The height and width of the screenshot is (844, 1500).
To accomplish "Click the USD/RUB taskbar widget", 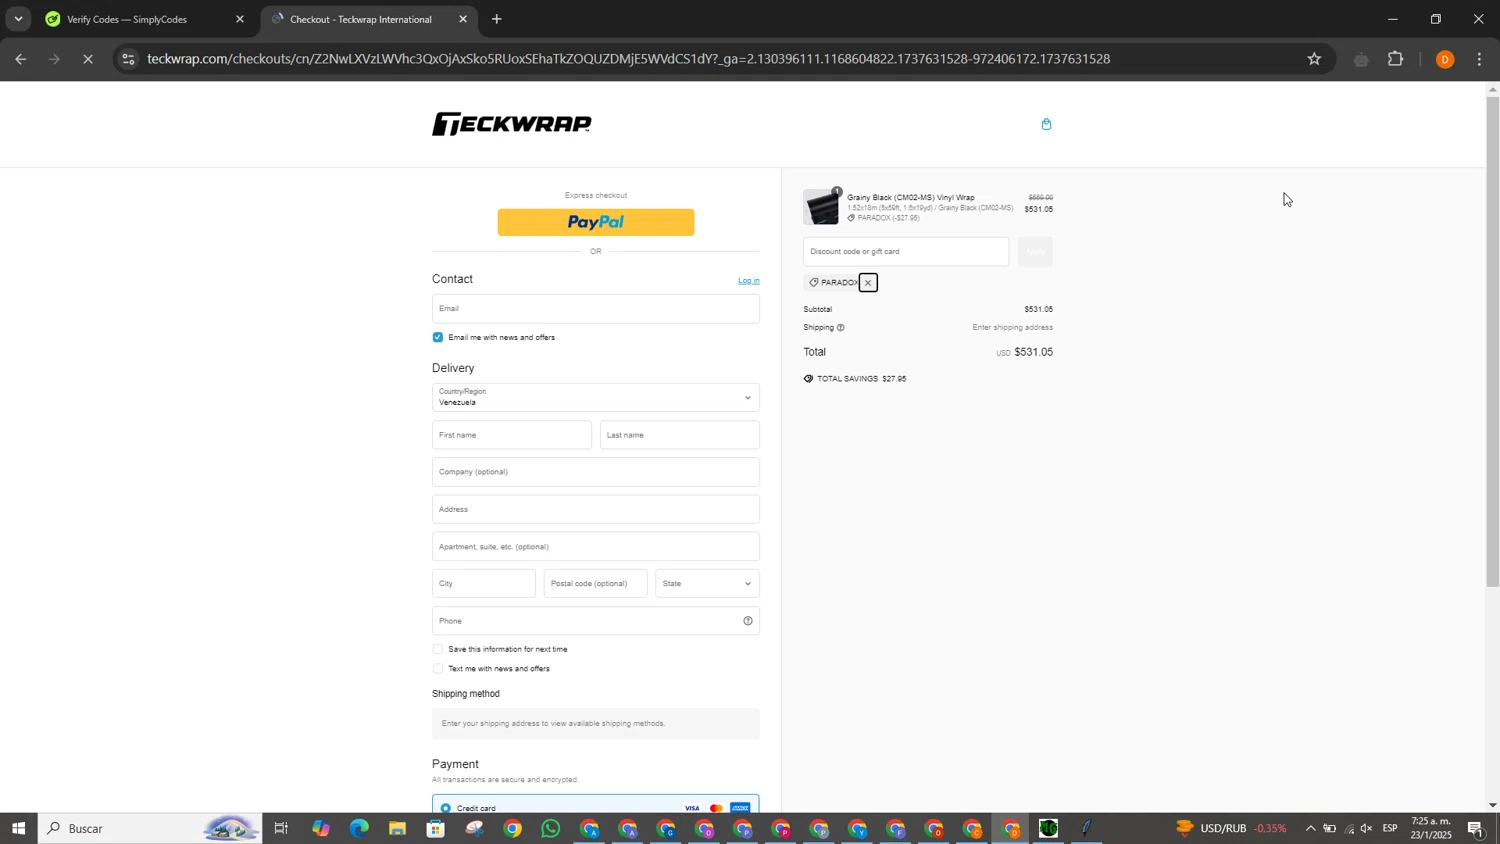I will (1232, 828).
